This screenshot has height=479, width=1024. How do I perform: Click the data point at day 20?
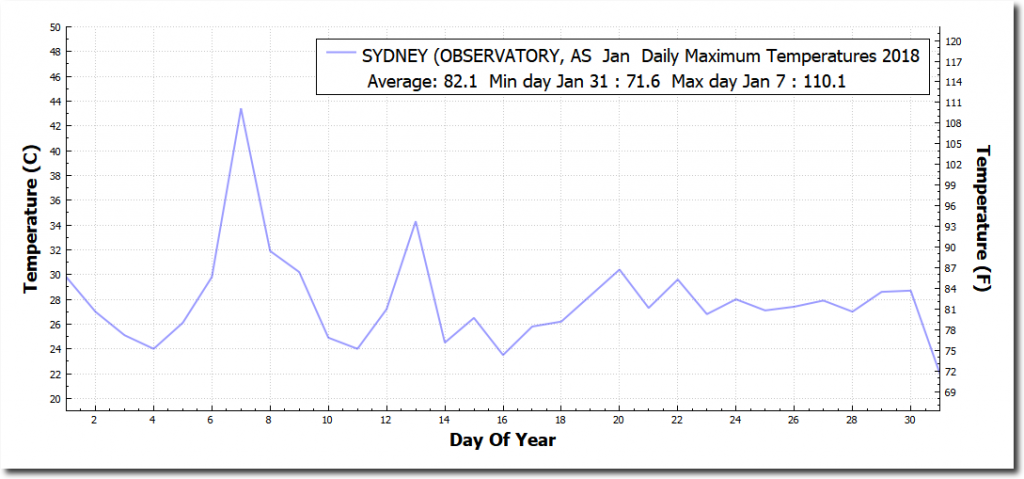619,270
